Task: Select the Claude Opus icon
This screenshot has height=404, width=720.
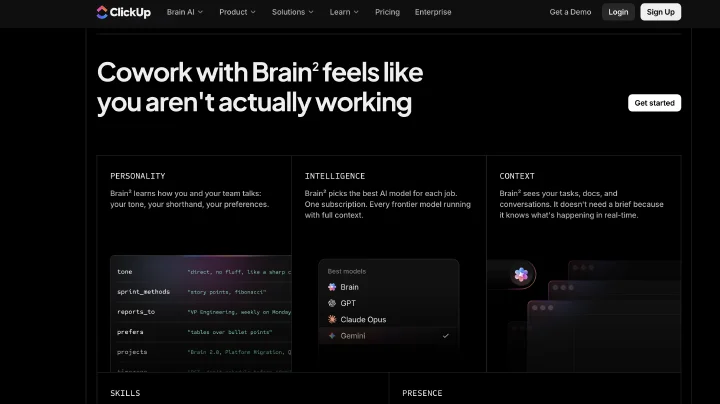Action: click(x=332, y=319)
